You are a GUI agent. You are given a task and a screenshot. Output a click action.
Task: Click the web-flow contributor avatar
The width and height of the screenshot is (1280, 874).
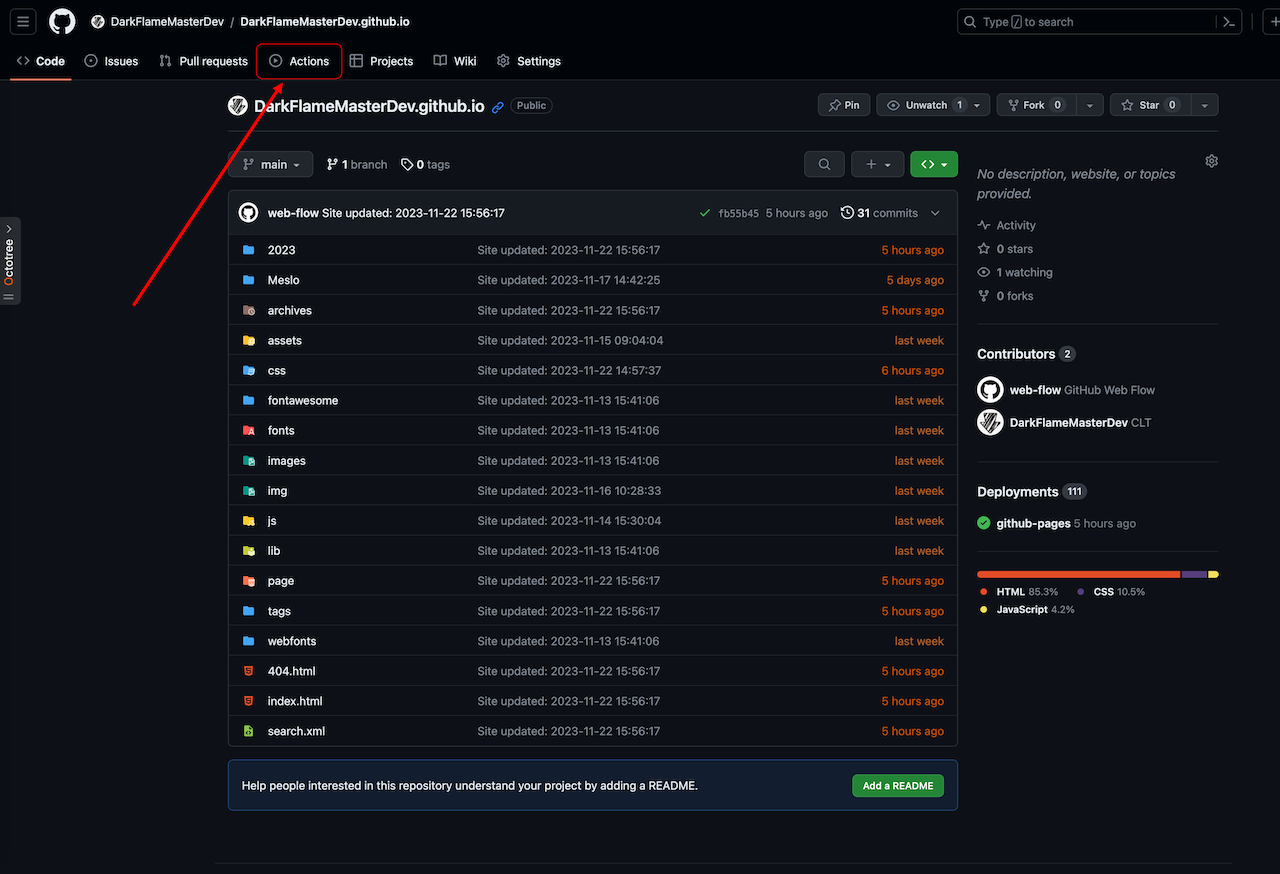tap(990, 390)
